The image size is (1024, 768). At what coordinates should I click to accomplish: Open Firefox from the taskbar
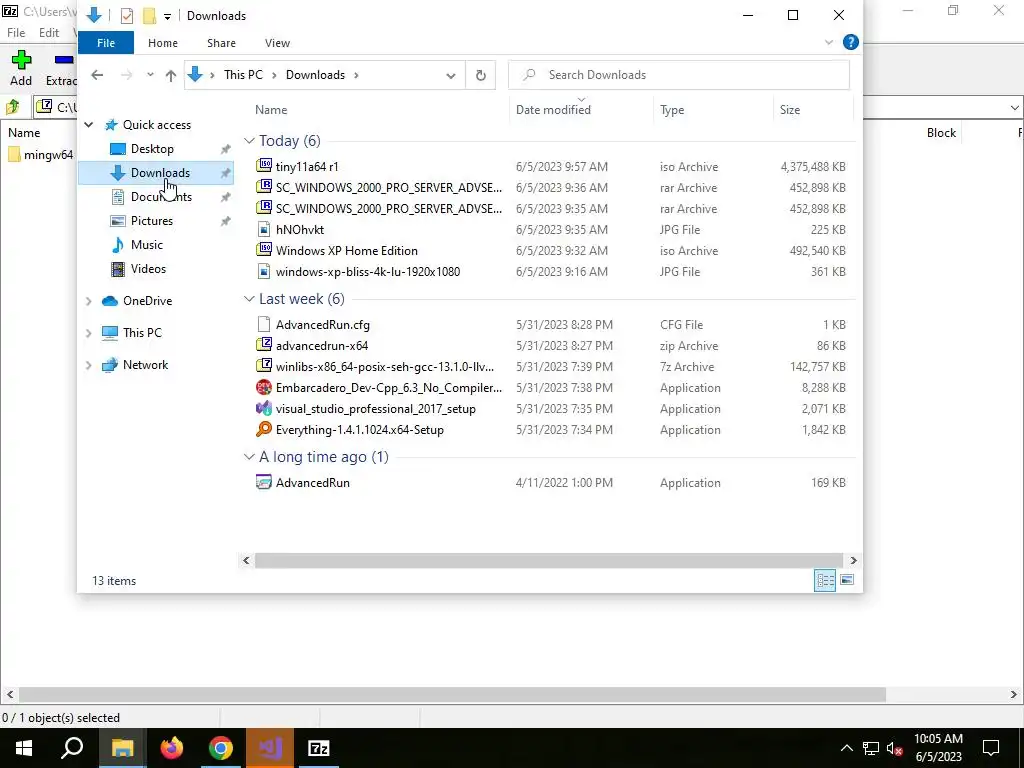tap(172, 748)
